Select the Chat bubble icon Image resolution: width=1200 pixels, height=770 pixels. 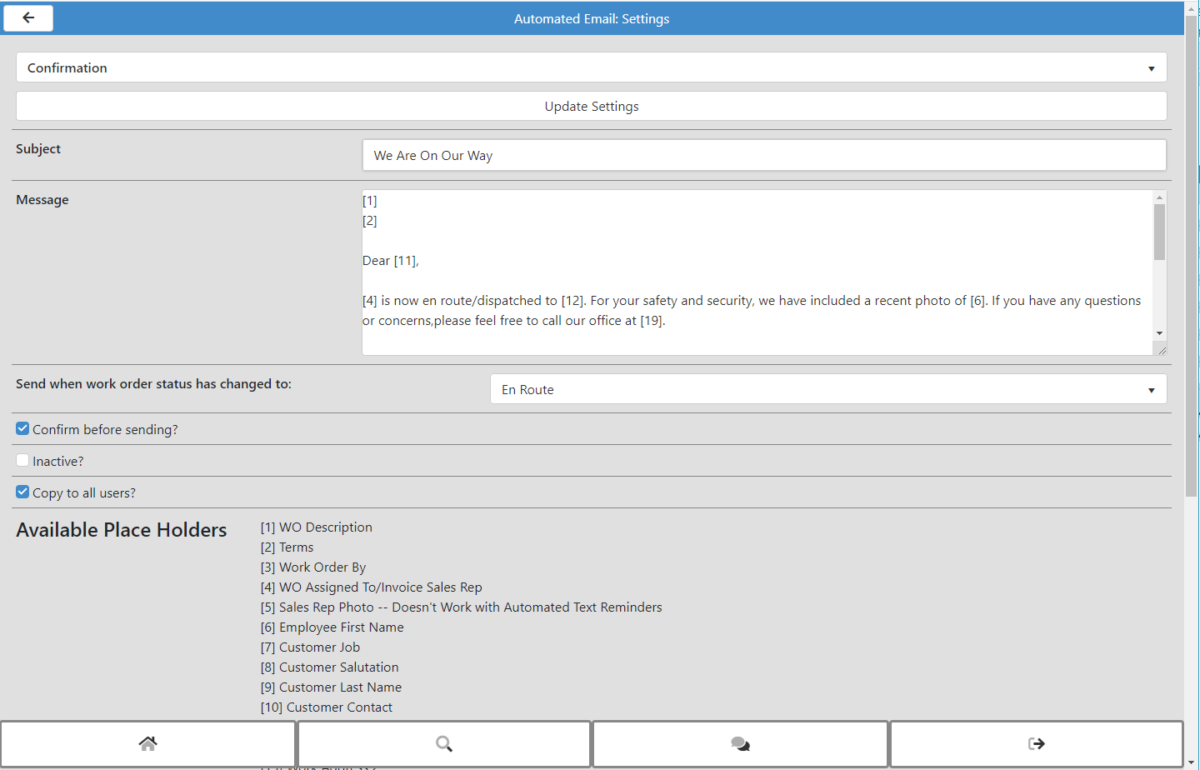pyautogui.click(x=739, y=743)
